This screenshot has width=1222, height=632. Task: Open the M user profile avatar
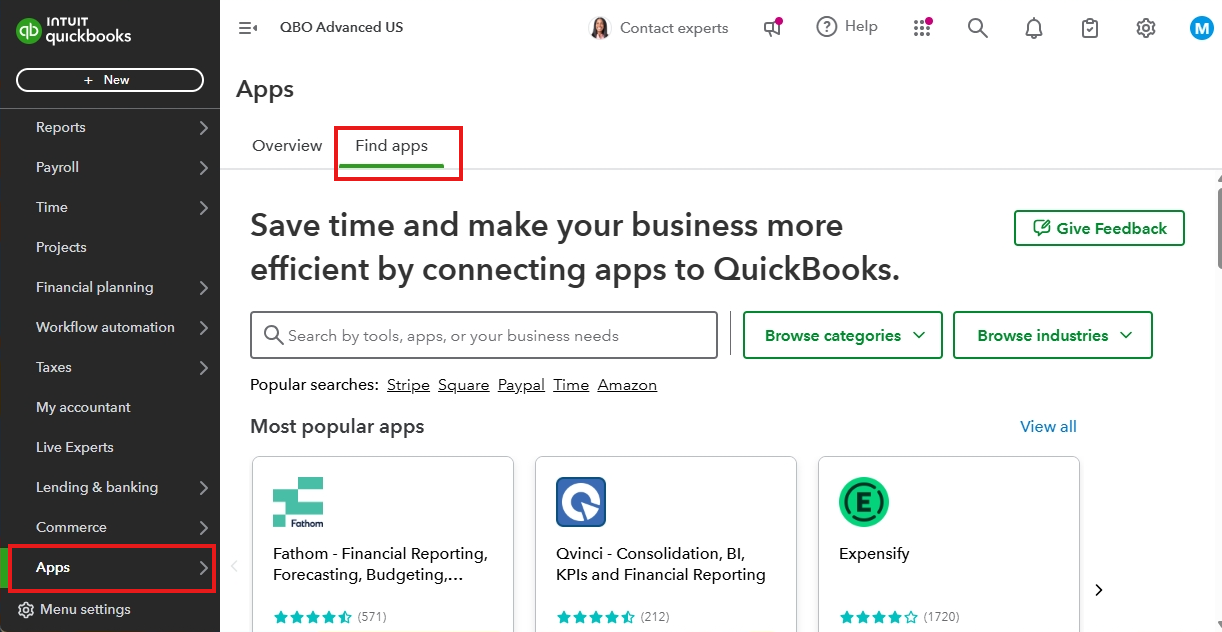click(1202, 28)
